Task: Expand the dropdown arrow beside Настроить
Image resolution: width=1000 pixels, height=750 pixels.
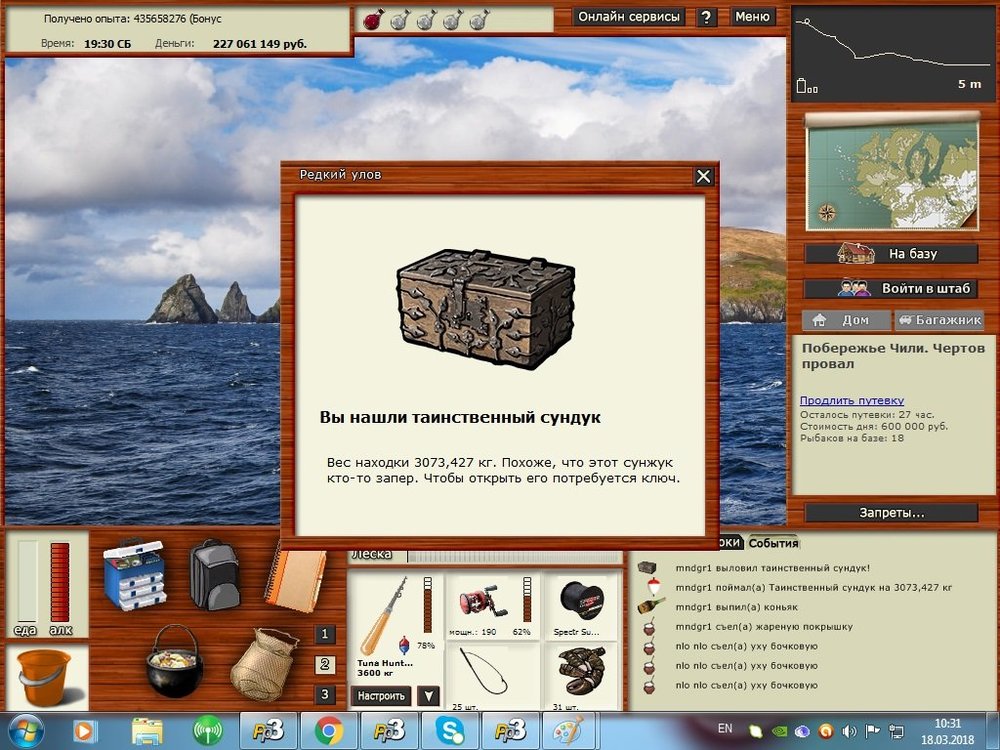Action: pyautogui.click(x=428, y=696)
